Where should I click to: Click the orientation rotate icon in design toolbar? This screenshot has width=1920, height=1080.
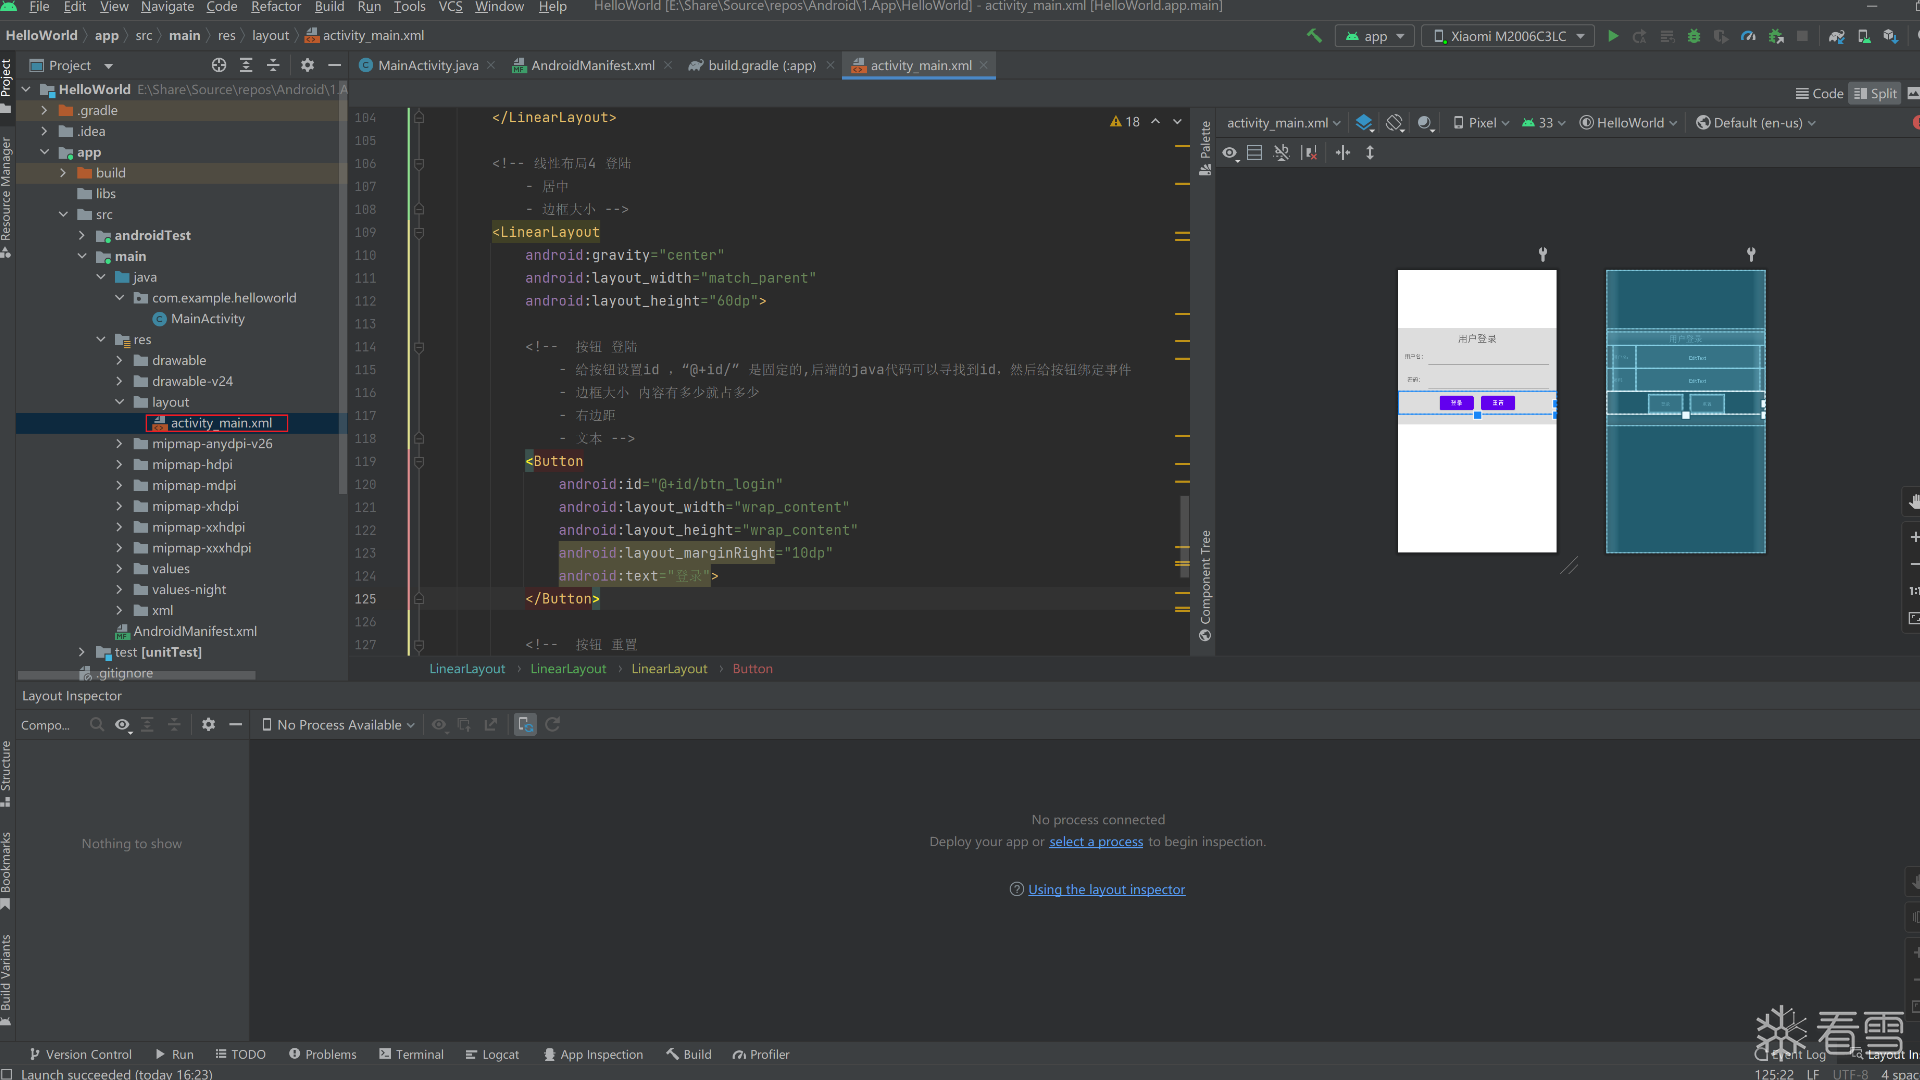click(1395, 123)
